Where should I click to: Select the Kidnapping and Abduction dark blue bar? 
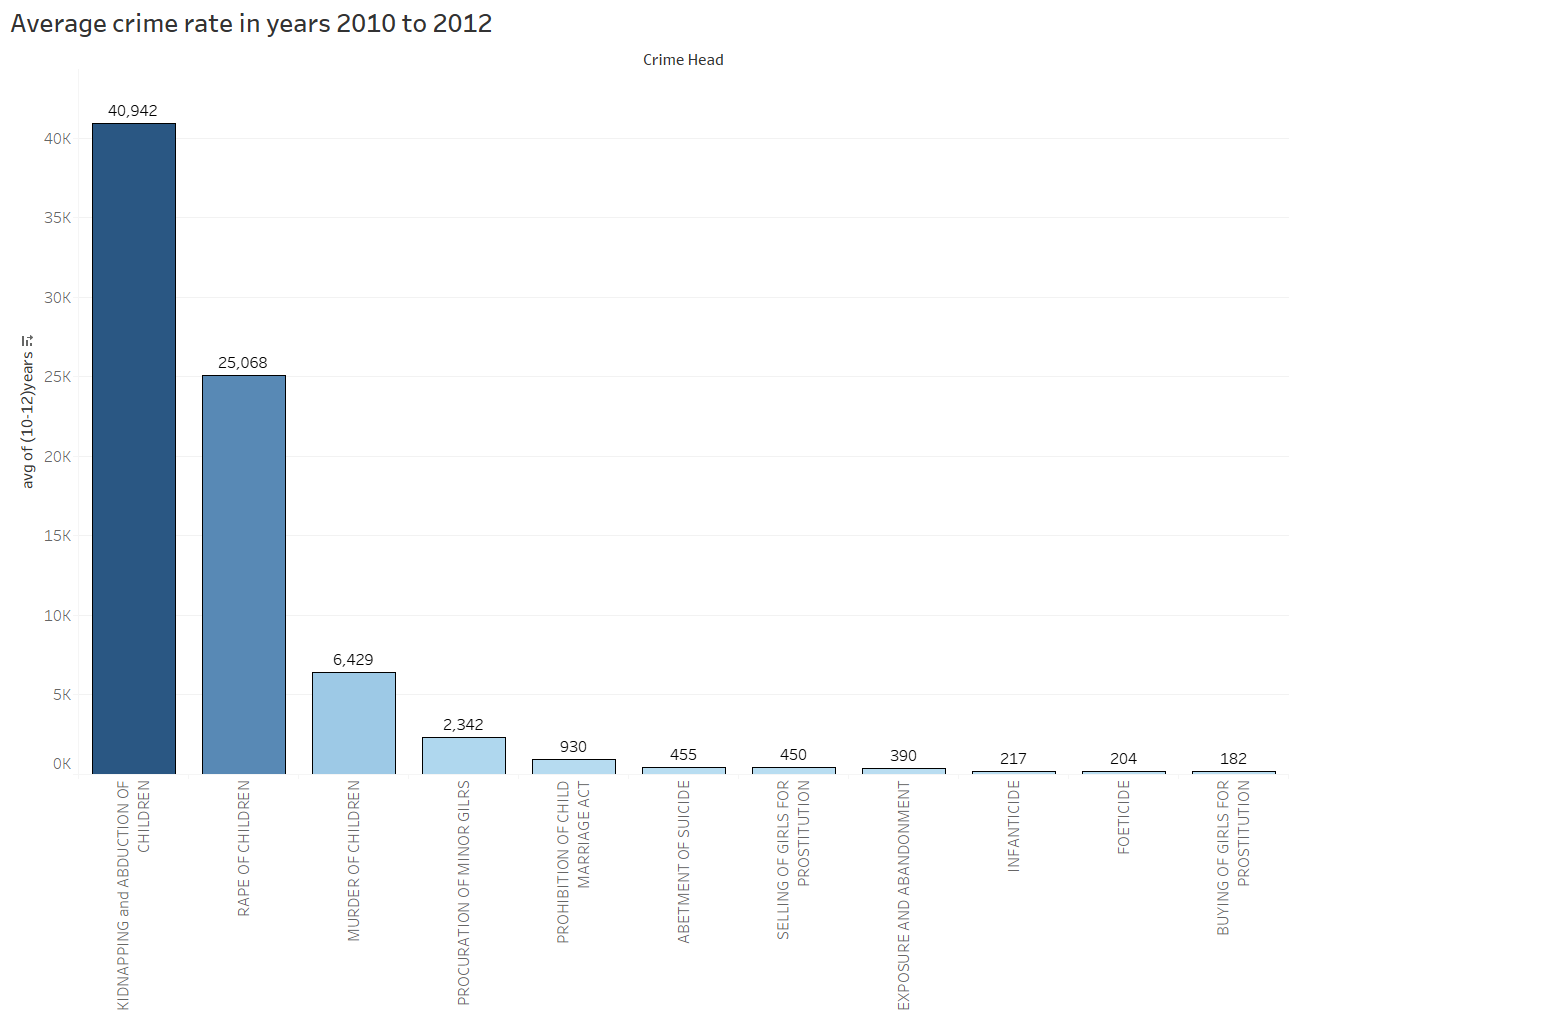pyautogui.click(x=134, y=448)
